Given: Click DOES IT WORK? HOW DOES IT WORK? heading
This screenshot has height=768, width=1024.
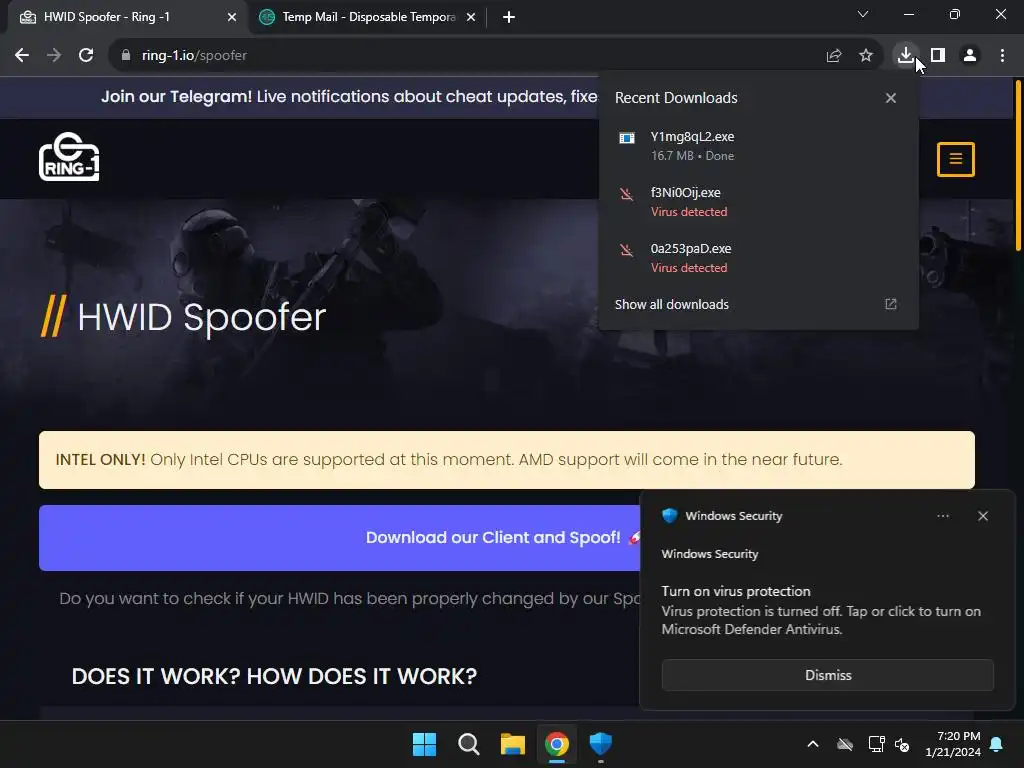Looking at the screenshot, I should [274, 677].
